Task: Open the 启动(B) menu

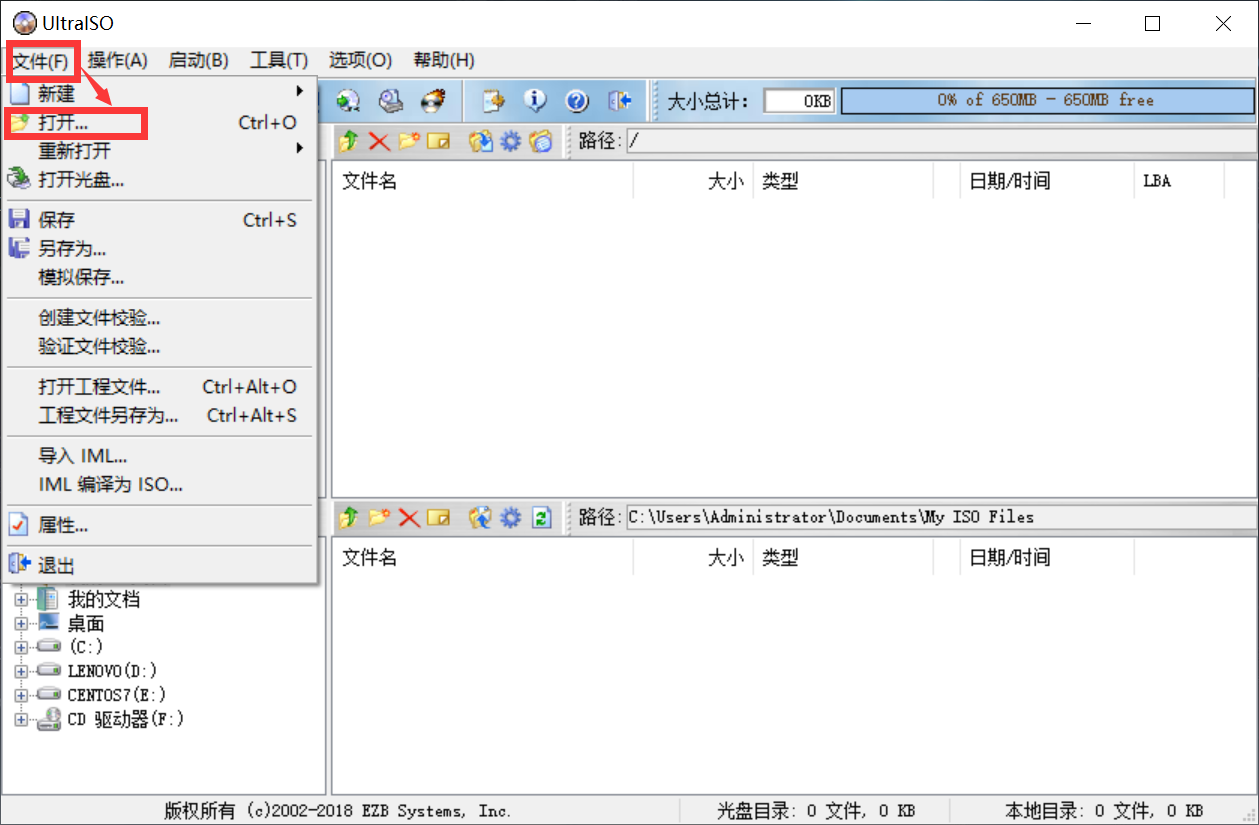Action: point(199,61)
